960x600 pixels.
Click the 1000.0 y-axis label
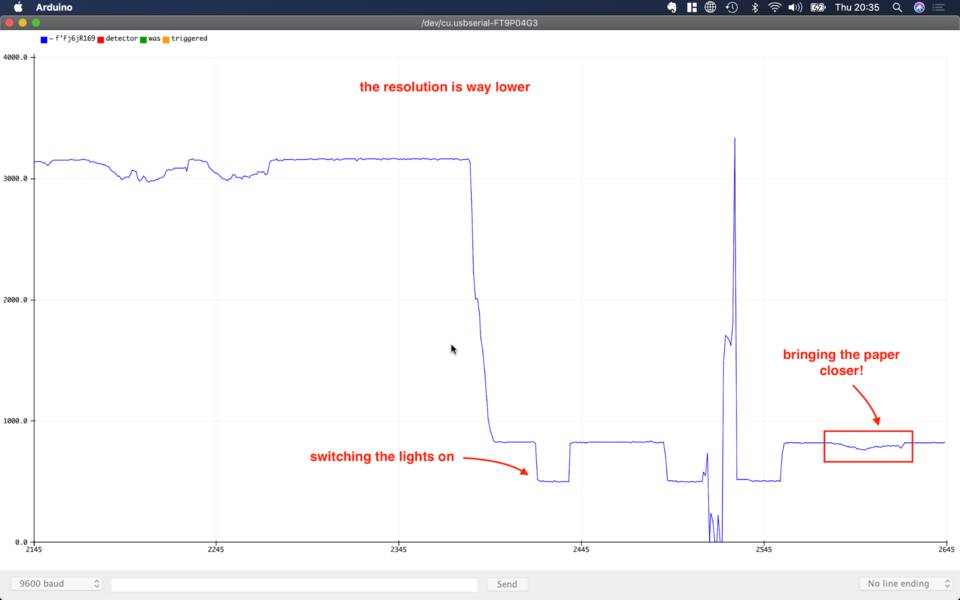pos(15,421)
